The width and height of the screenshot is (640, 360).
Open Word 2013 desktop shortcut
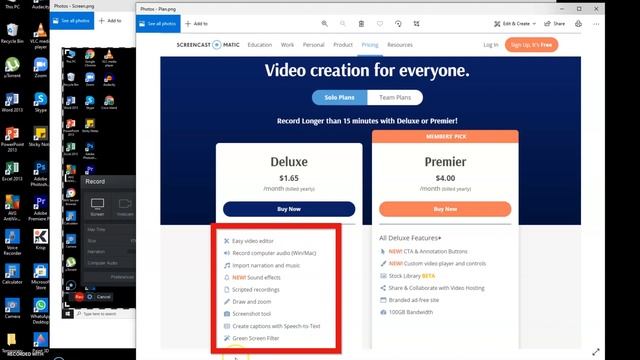12,102
